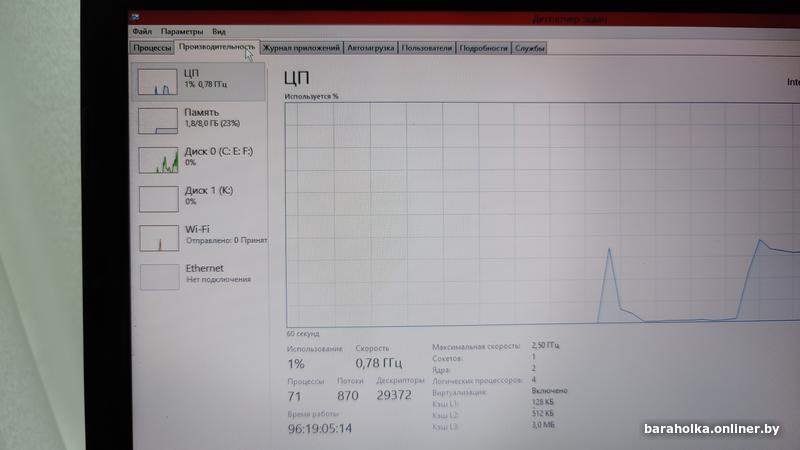Image resolution: width=800 pixels, height=450 pixels.
Task: Select the ЦП entry label in sidebar
Action: 191,73
